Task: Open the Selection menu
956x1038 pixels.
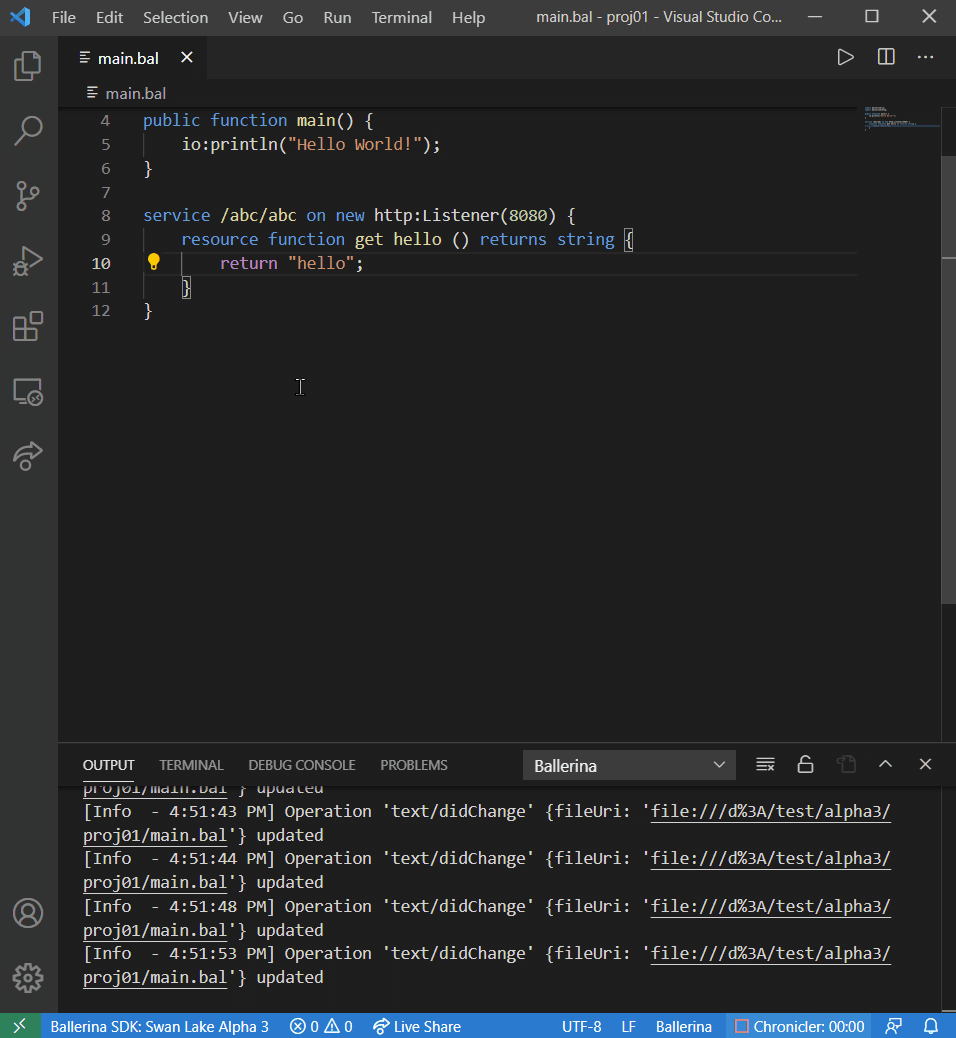Action: [x=175, y=17]
